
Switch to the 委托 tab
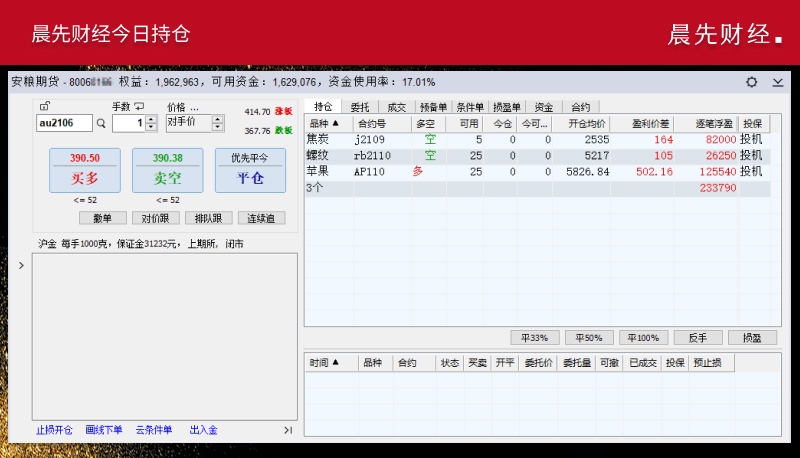[x=359, y=106]
